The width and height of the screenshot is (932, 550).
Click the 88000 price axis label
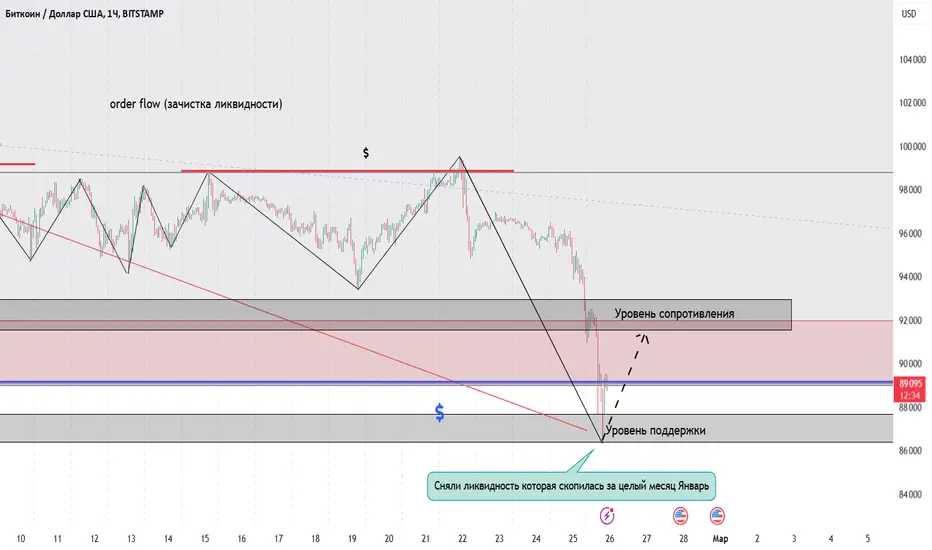[912, 408]
